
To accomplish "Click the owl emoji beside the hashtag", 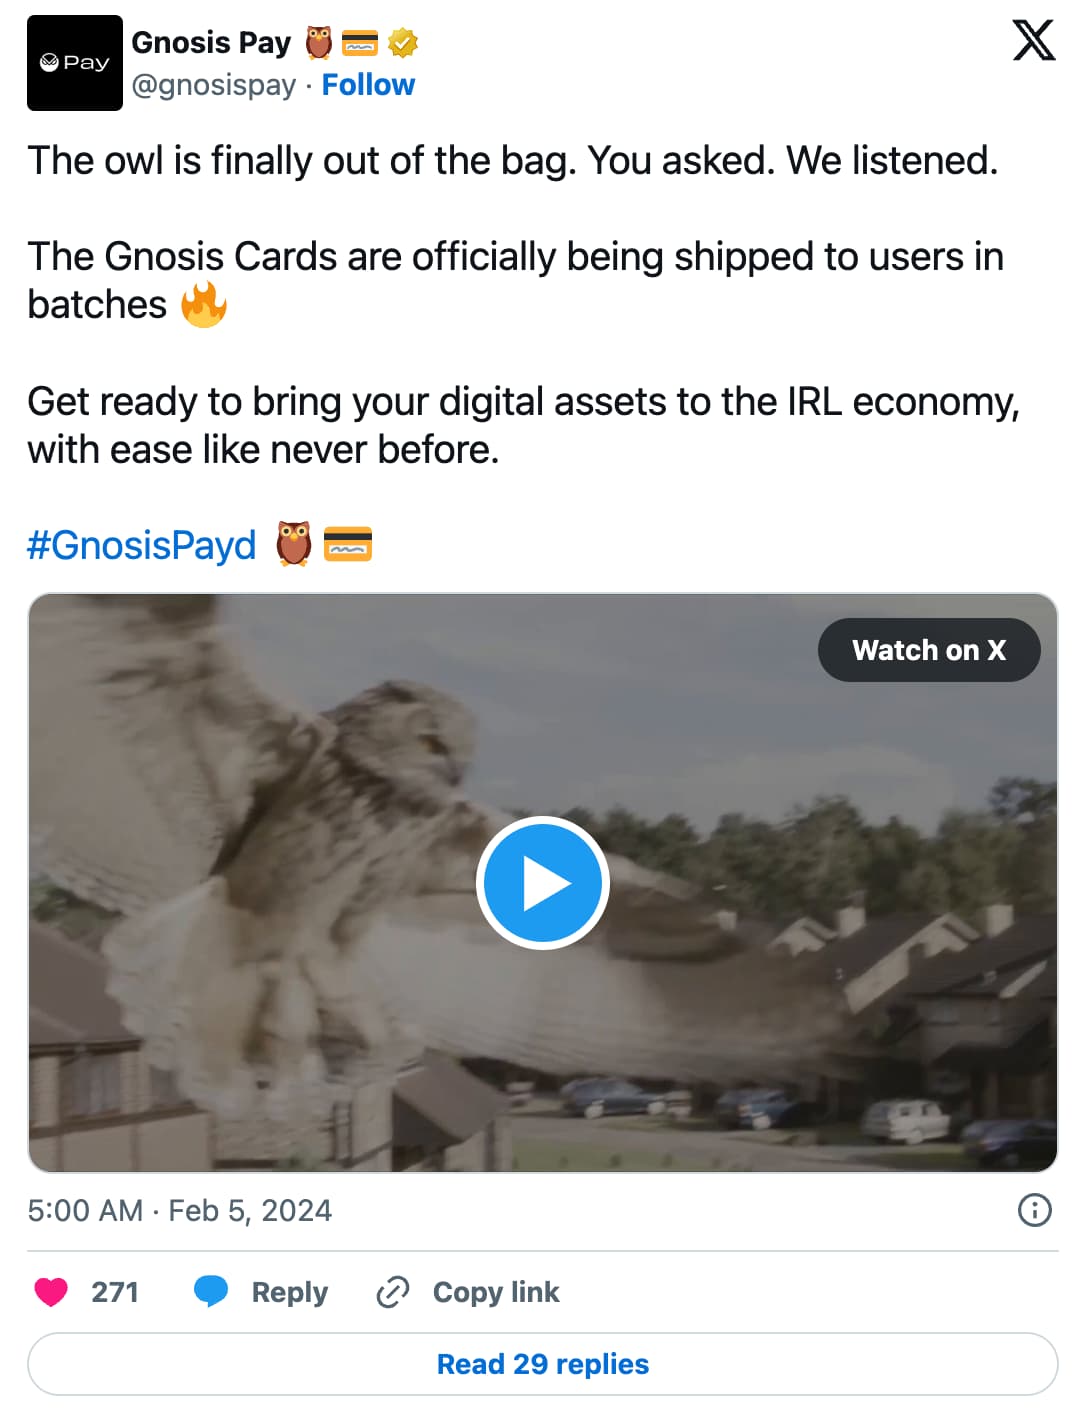I will tap(293, 544).
